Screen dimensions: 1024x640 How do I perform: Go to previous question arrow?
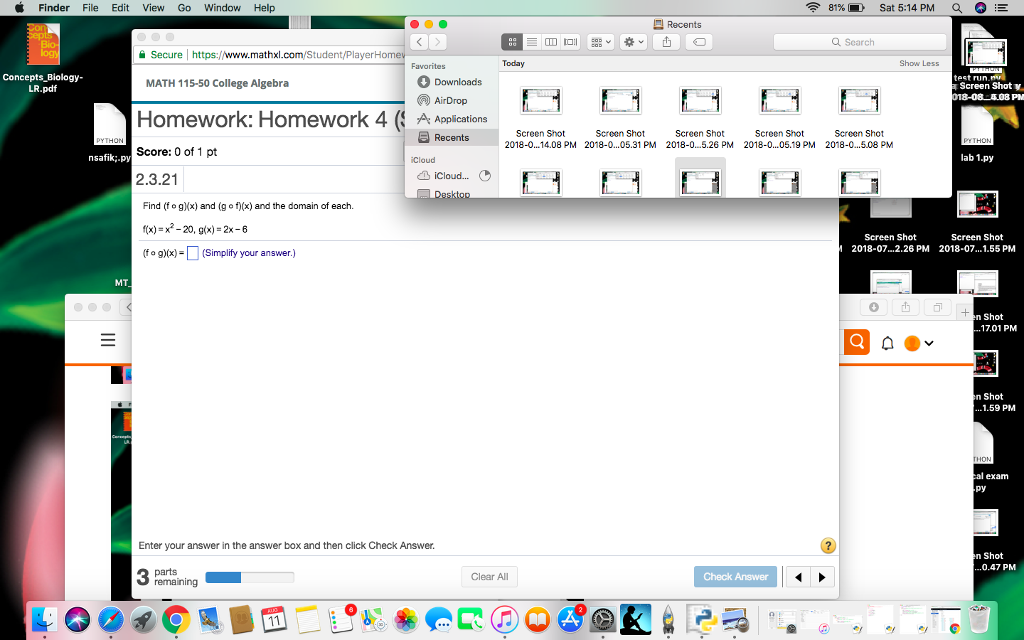click(x=798, y=577)
